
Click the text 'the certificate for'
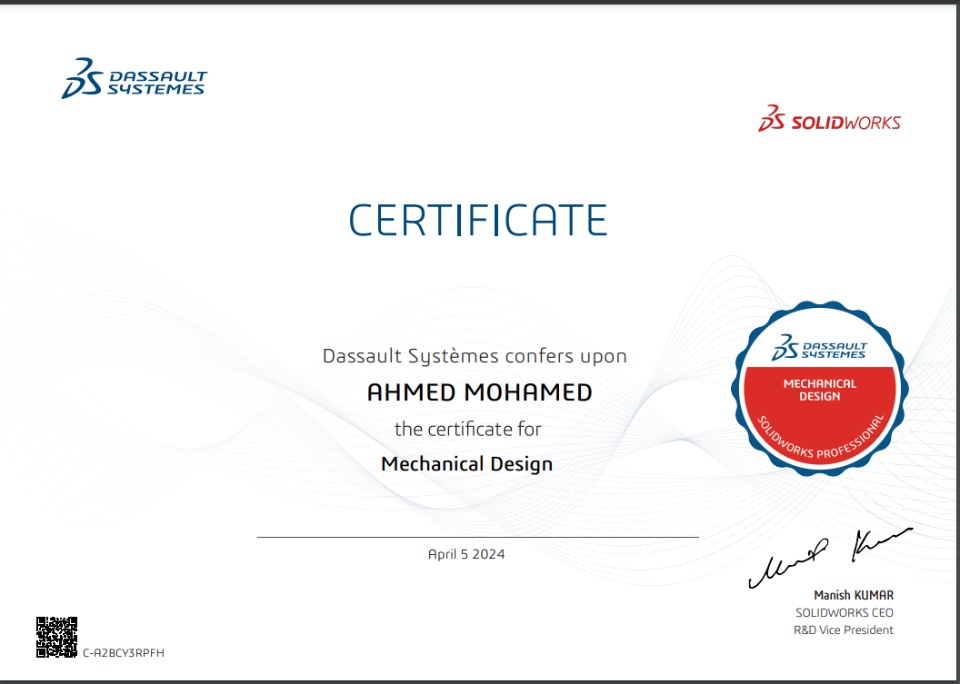pos(468,429)
